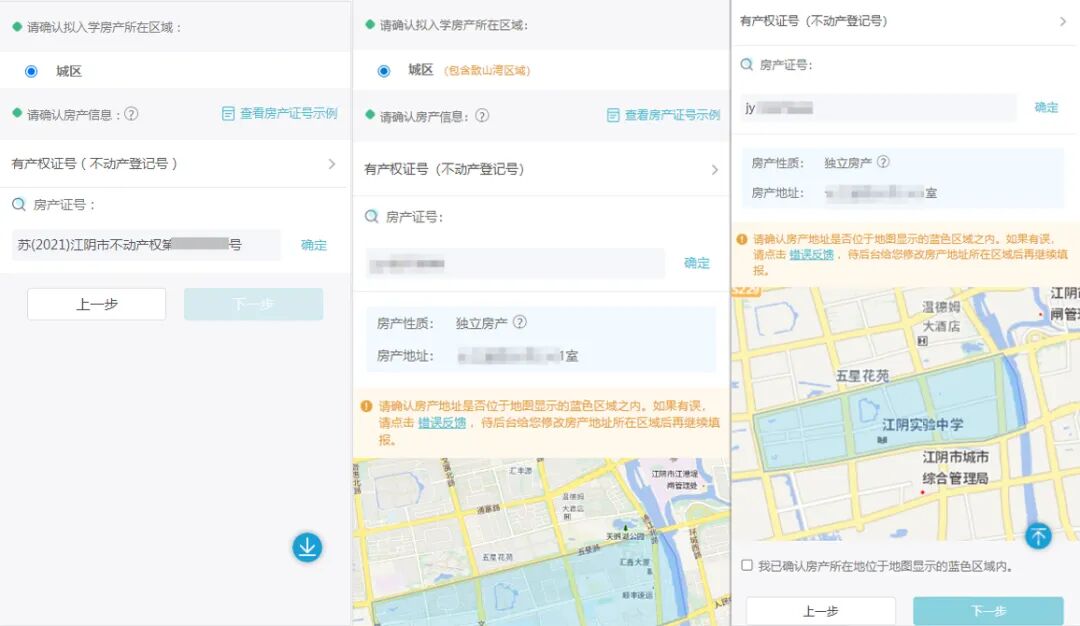Expand 有产权证号 row chevron in left panel
Screen dimensions: 1080x626
click(x=332, y=164)
